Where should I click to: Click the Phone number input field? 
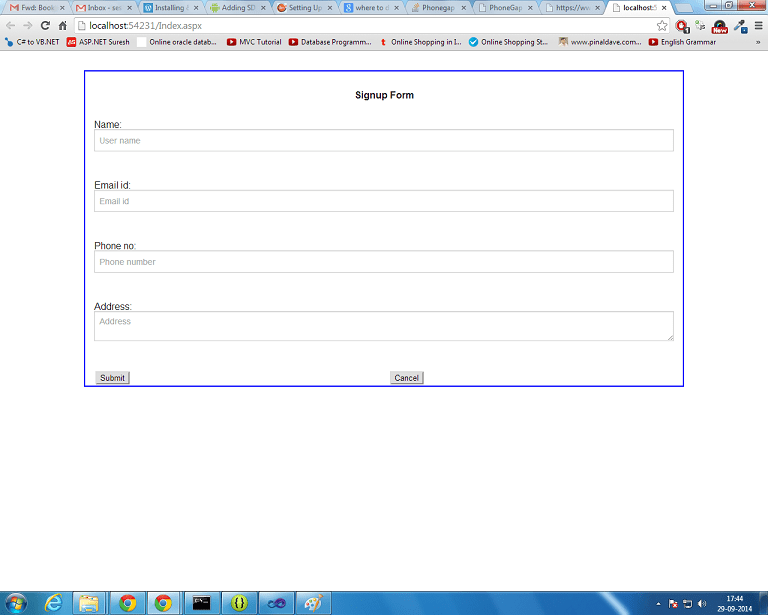coord(384,262)
